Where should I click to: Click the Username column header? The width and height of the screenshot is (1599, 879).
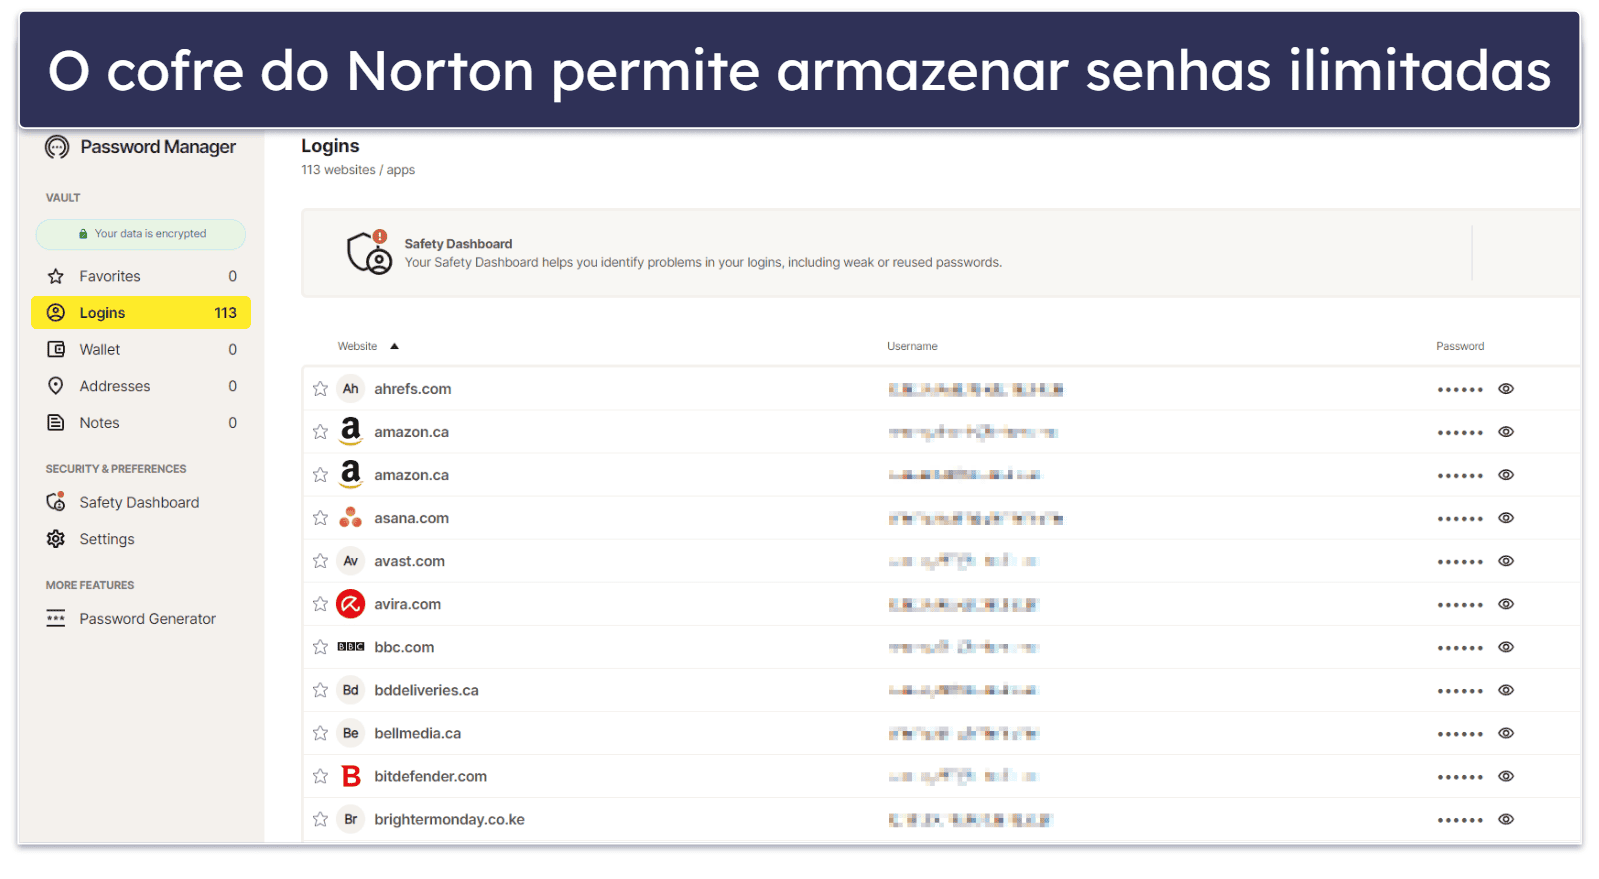point(911,346)
